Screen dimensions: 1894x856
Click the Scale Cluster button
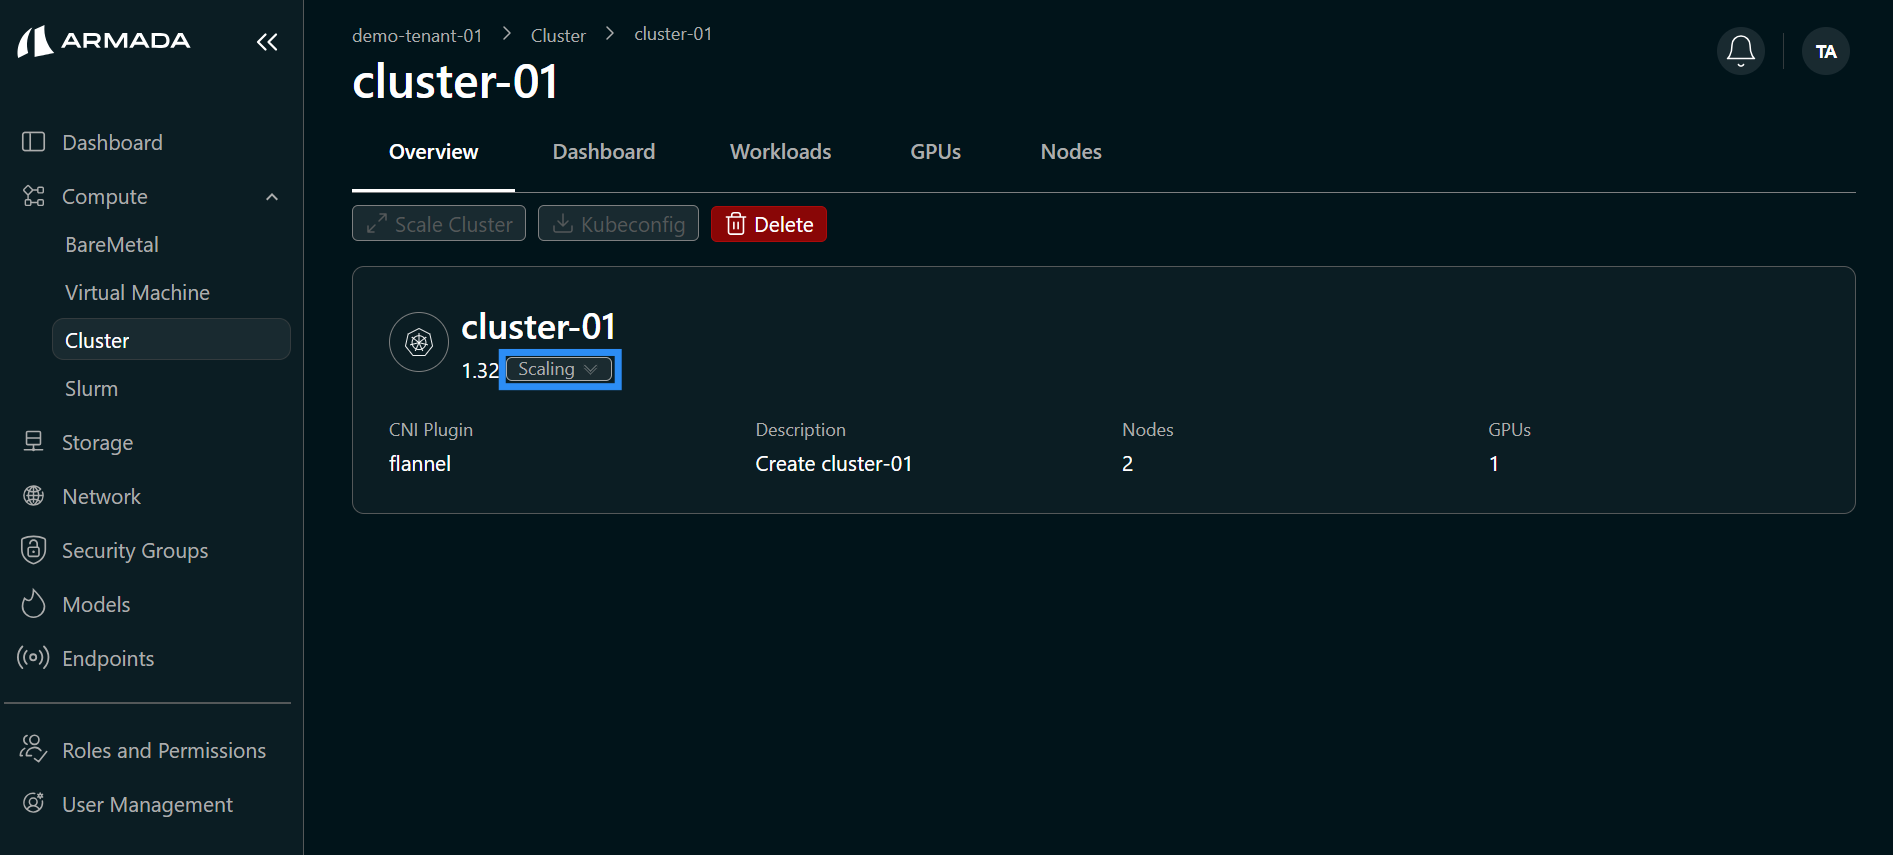439,224
